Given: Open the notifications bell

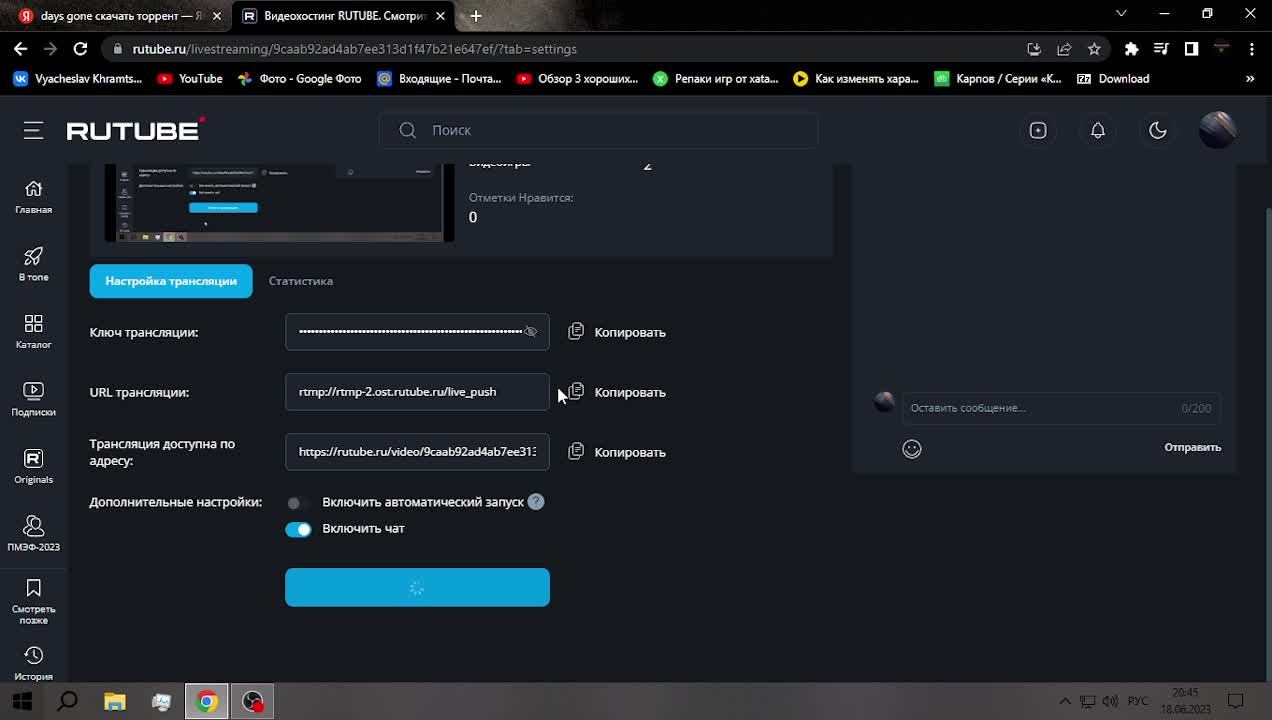Looking at the screenshot, I should tap(1098, 130).
